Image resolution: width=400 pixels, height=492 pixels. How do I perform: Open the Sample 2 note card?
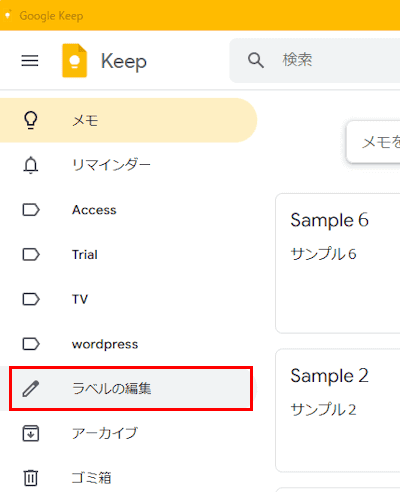[338, 410]
